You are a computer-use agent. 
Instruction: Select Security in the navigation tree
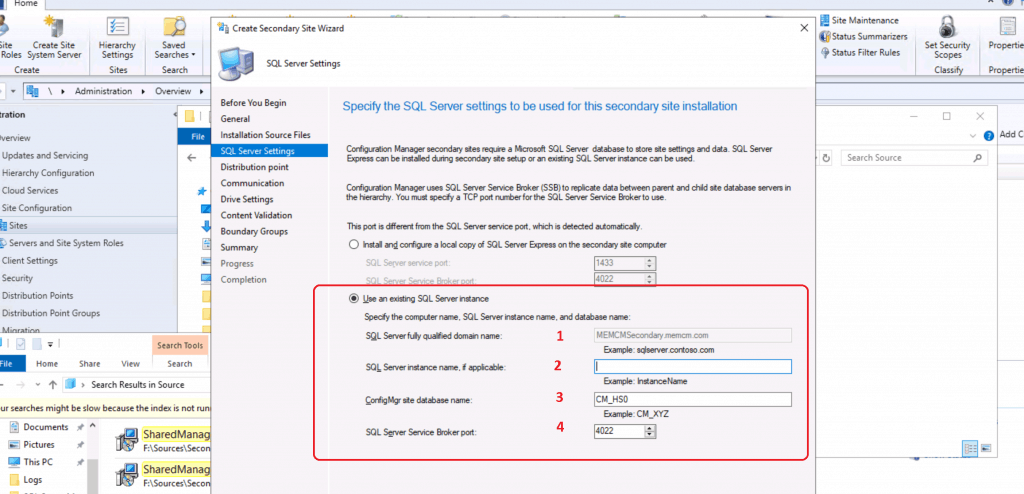coord(17,278)
